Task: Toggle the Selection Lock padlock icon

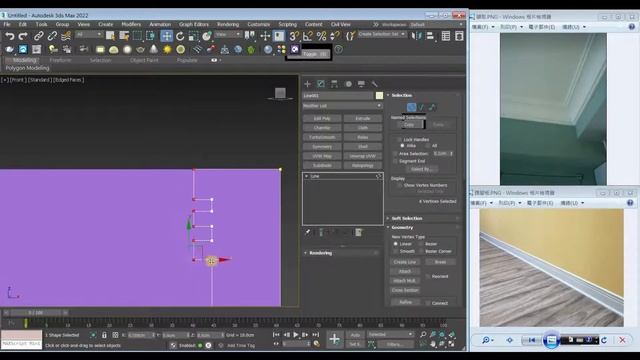Action: pos(104,335)
